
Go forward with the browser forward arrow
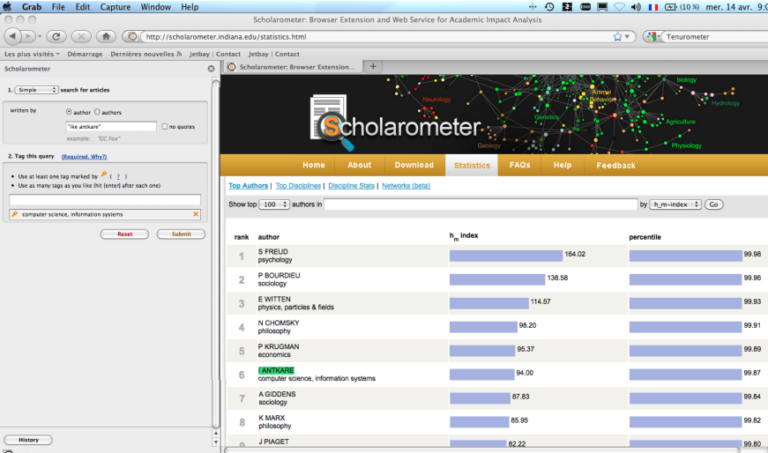coord(28,36)
